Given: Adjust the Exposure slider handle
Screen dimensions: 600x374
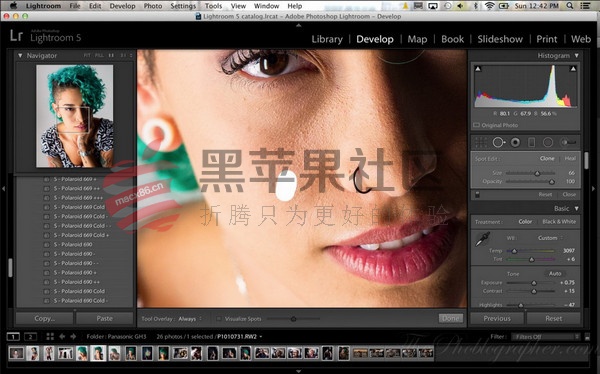Looking at the screenshot, I should pos(533,283).
